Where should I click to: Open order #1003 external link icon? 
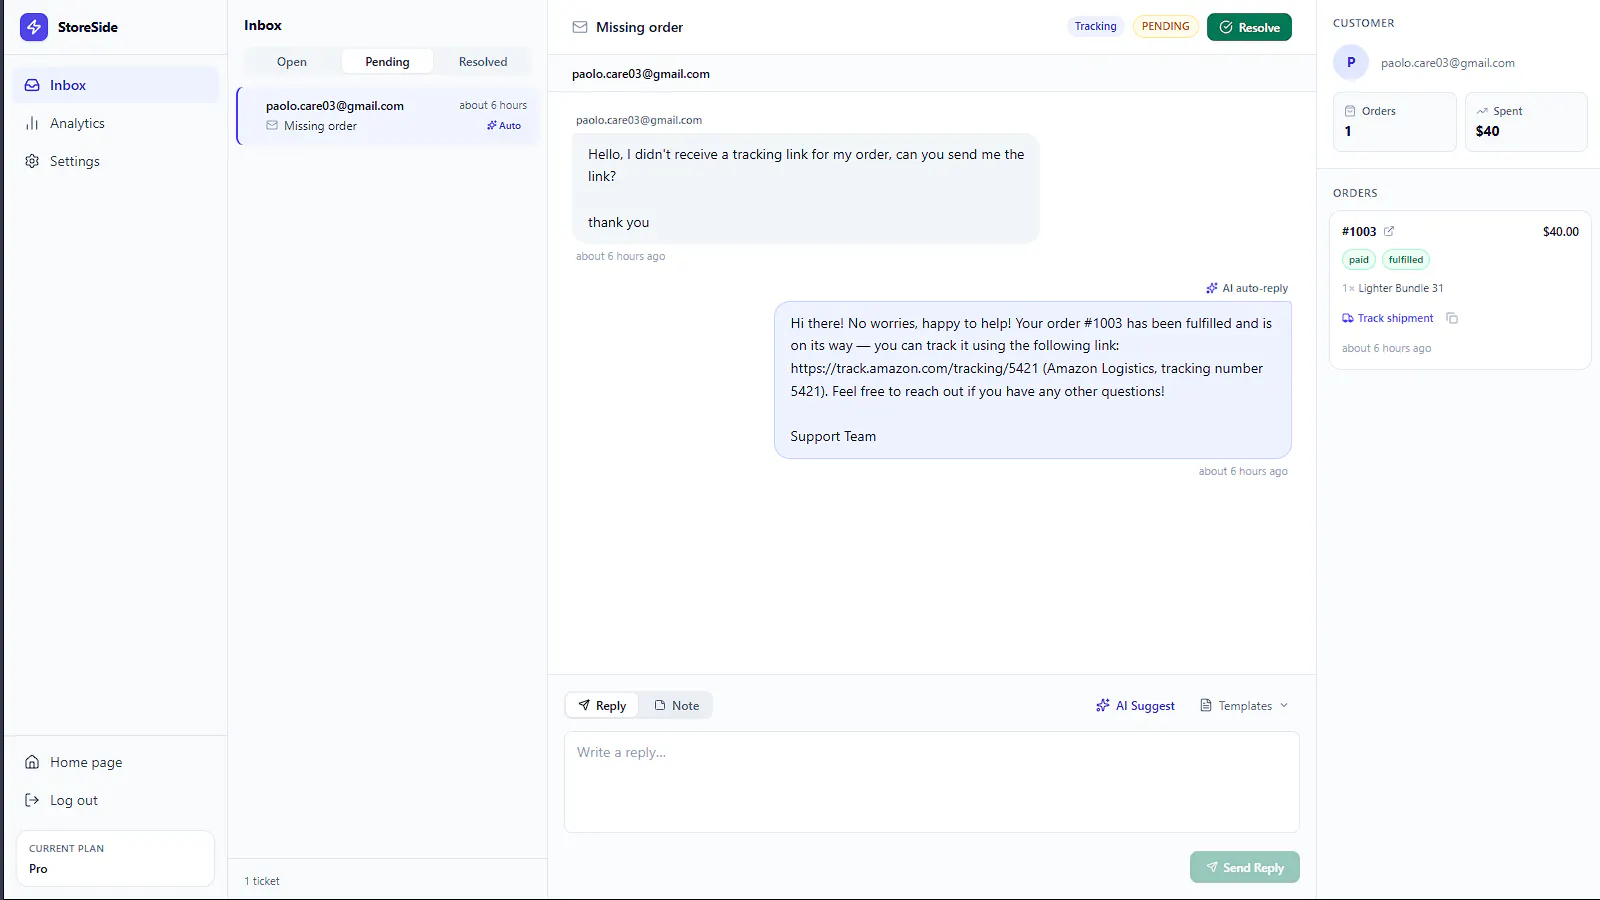pos(1389,231)
